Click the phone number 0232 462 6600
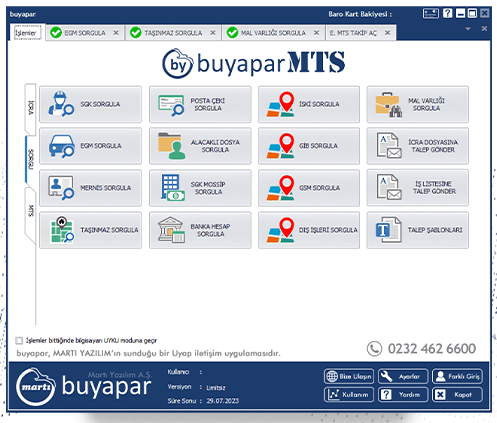This screenshot has width=497, height=423. 432,349
